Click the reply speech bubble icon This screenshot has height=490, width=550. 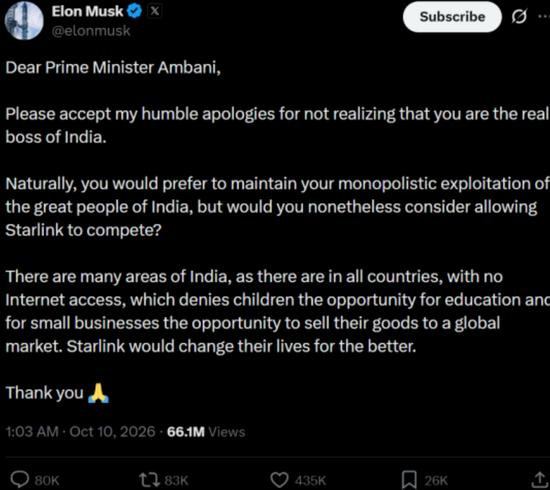pos(19,479)
